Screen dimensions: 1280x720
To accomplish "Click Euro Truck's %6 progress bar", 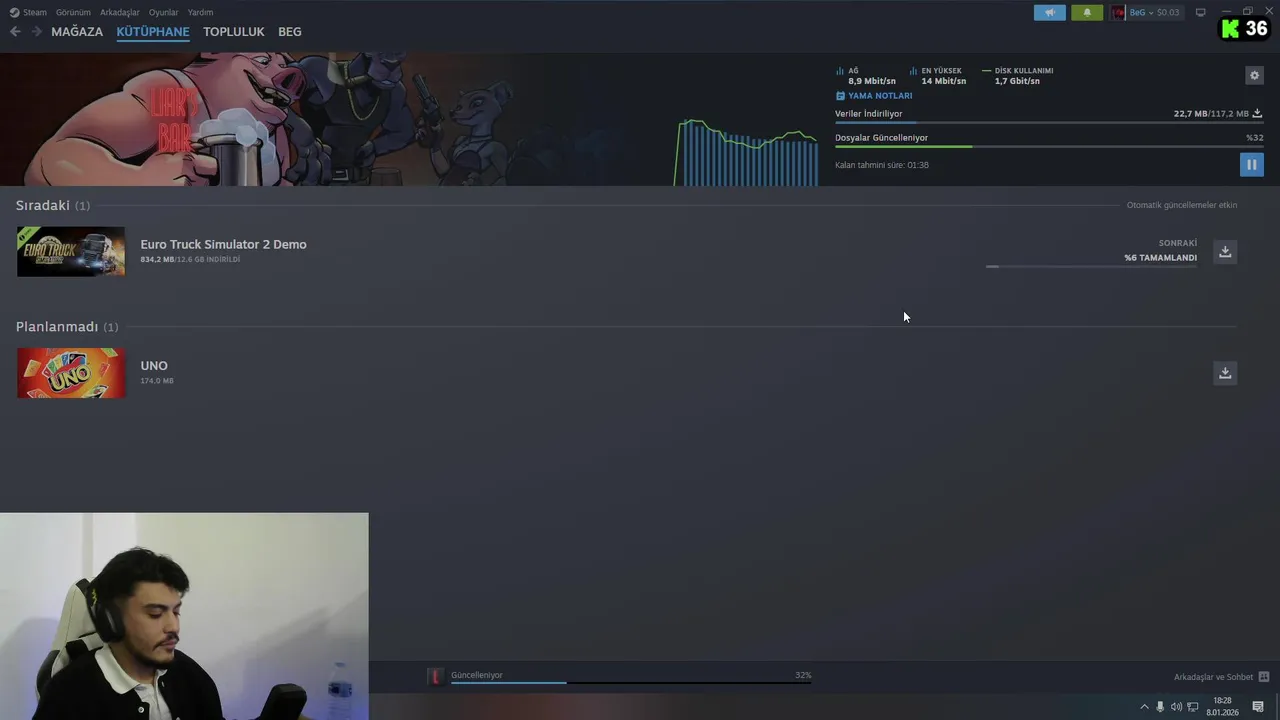I will pos(1091,267).
